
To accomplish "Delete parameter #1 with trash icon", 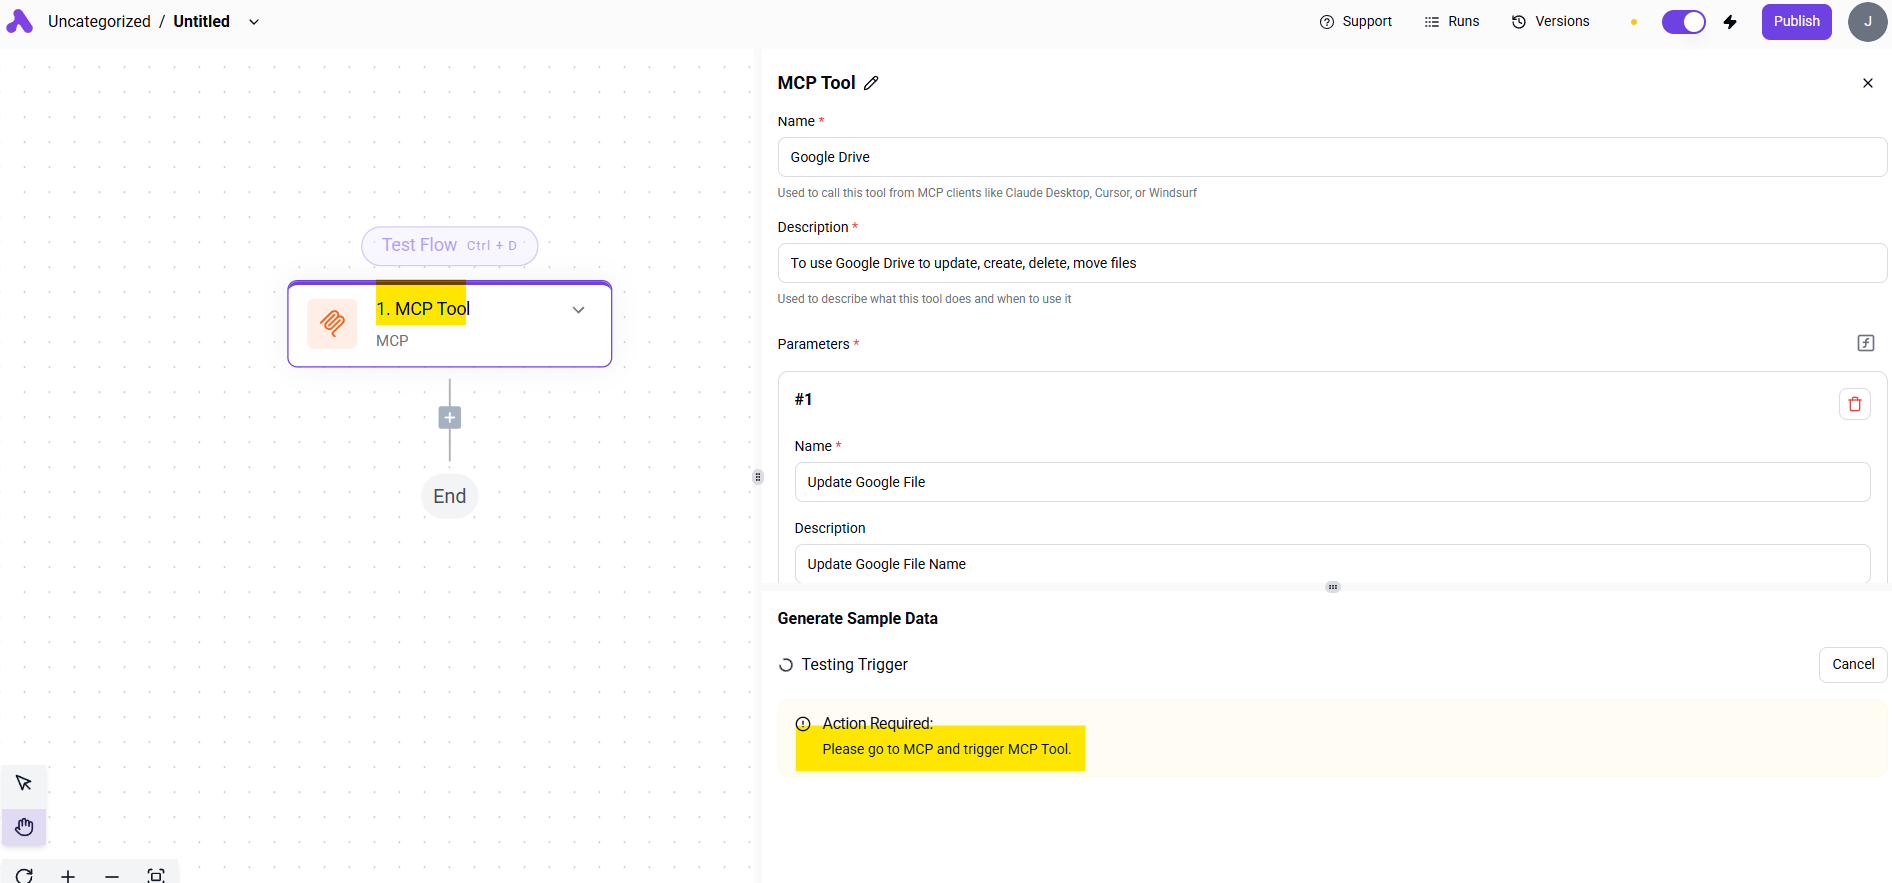I will [x=1854, y=404].
